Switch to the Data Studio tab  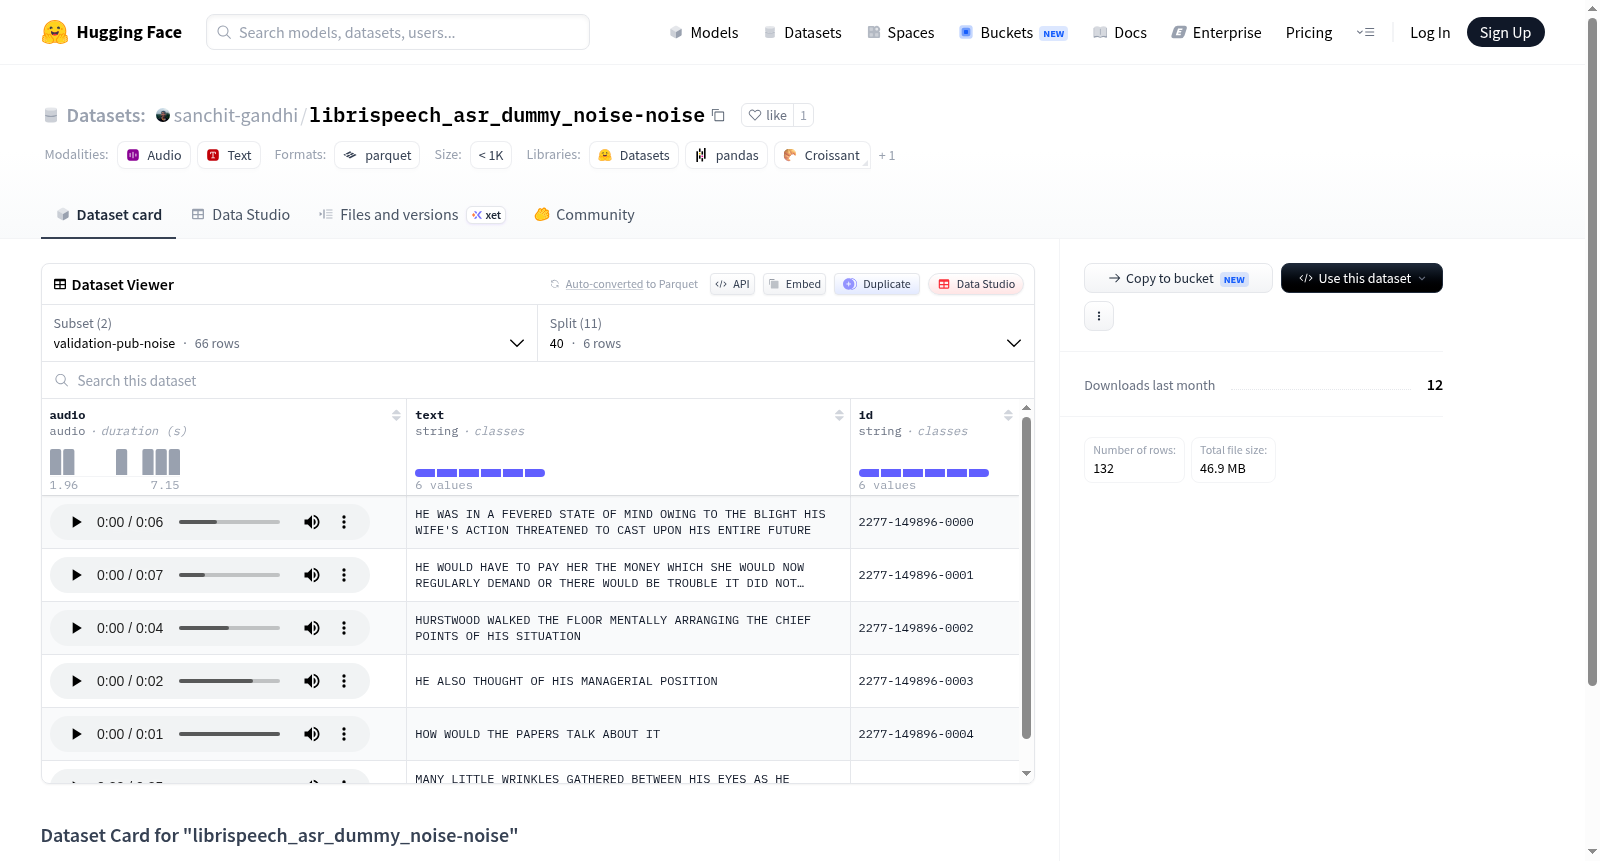pyautogui.click(x=241, y=214)
